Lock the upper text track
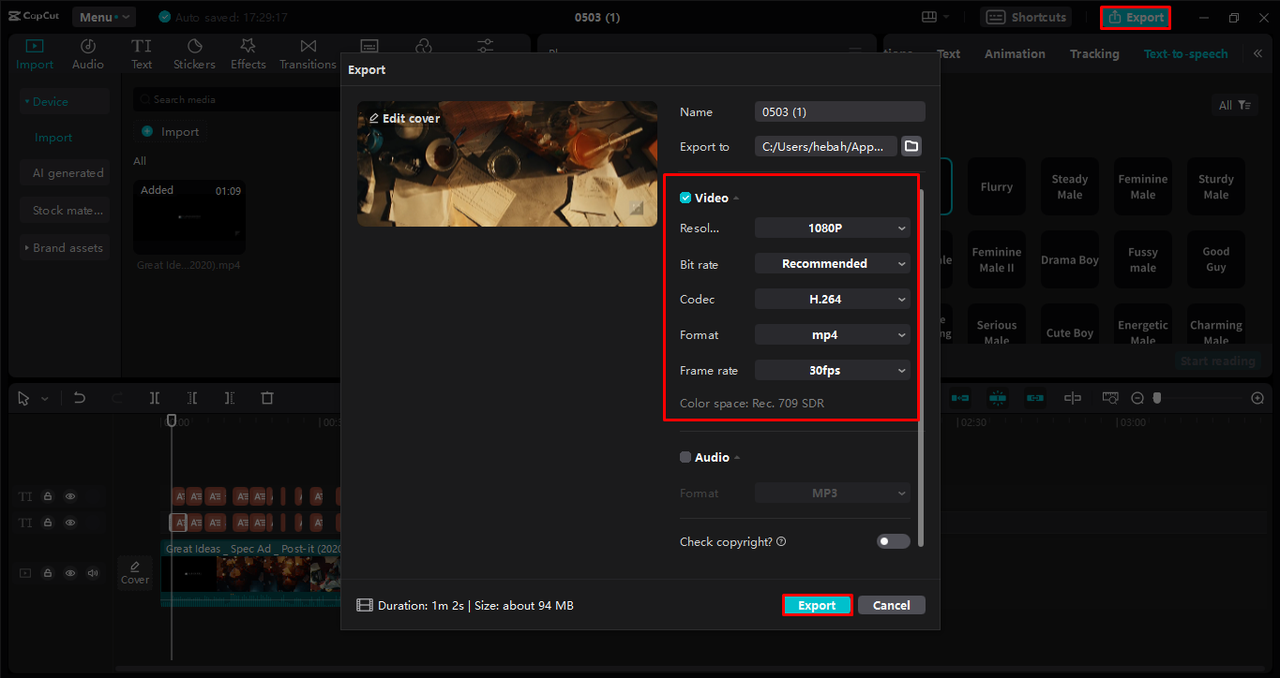The width and height of the screenshot is (1280, 678). coord(48,496)
